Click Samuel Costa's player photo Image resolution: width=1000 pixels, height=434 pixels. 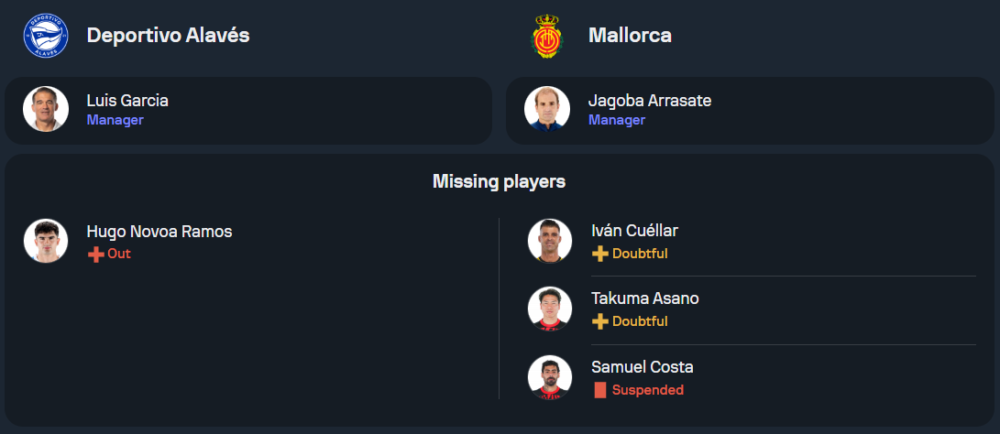pyautogui.click(x=550, y=377)
